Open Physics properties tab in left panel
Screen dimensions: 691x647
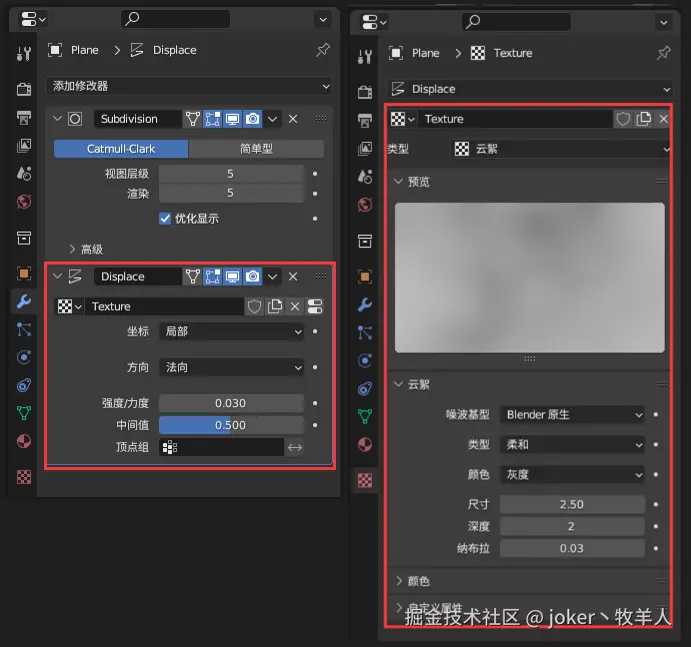pos(24,357)
